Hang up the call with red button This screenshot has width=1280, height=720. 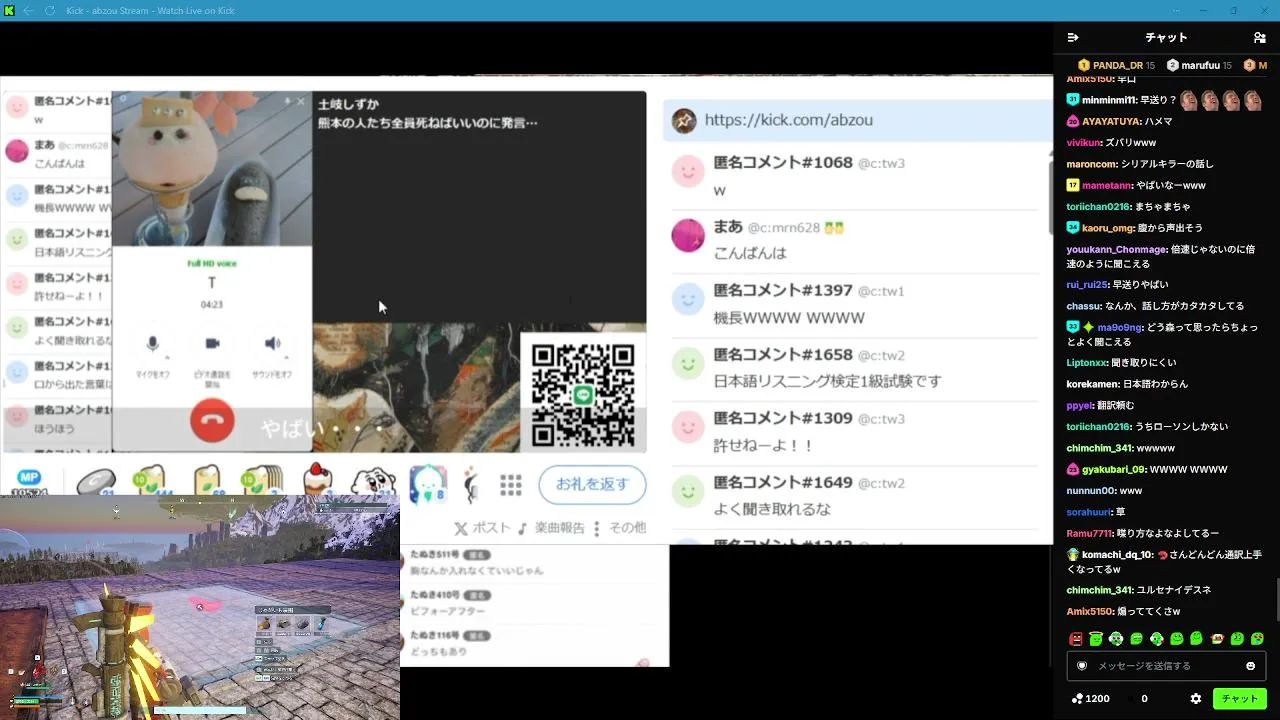click(212, 421)
